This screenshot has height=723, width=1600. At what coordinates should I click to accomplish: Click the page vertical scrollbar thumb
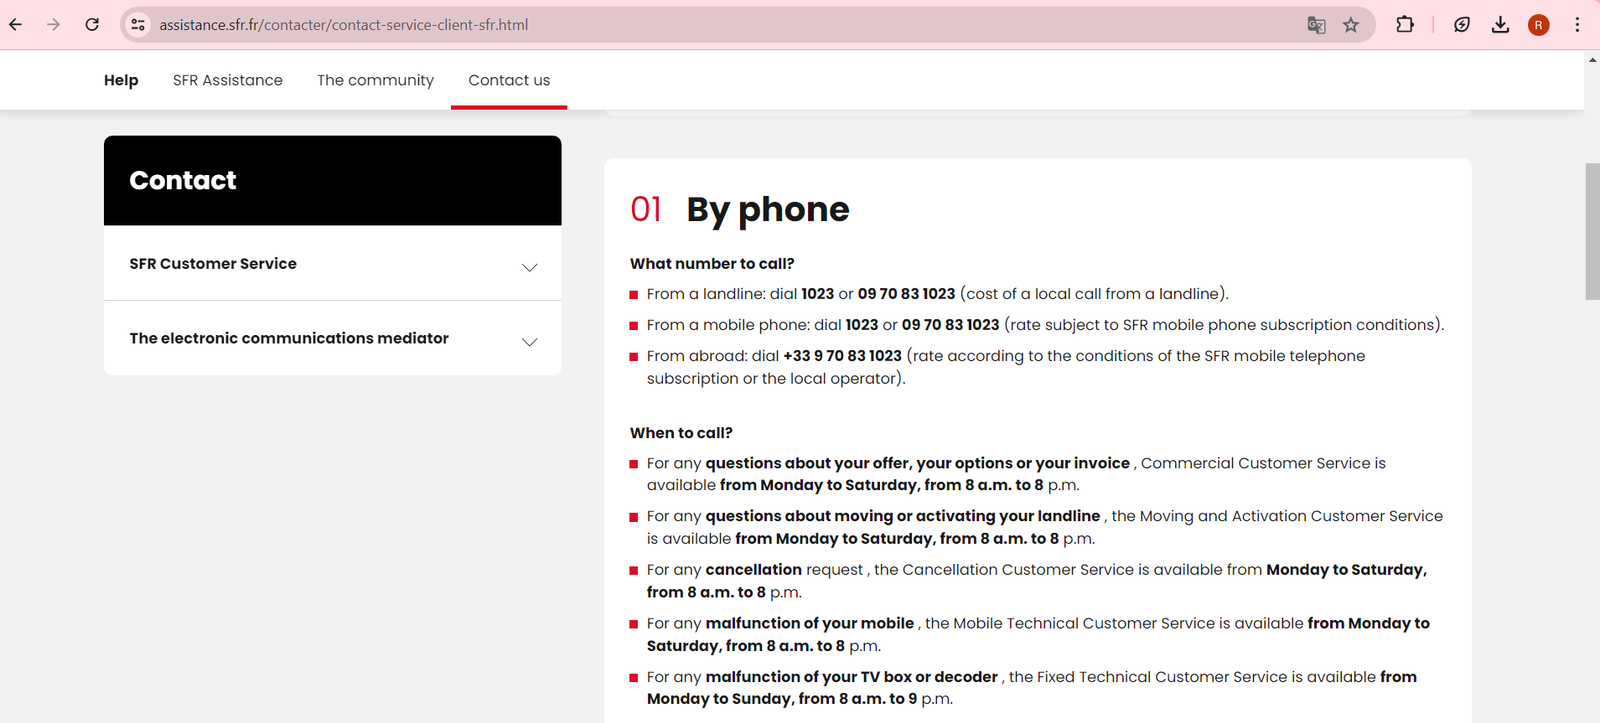click(x=1592, y=231)
